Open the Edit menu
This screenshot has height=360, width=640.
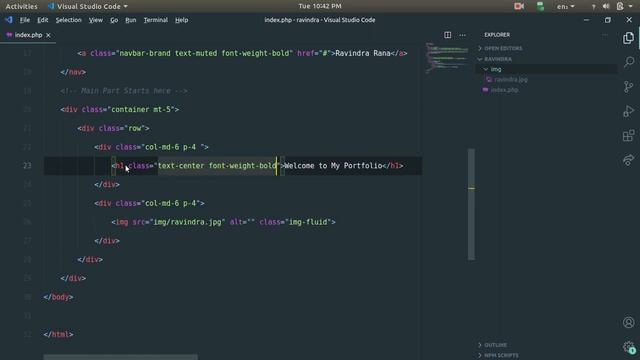pyautogui.click(x=42, y=20)
